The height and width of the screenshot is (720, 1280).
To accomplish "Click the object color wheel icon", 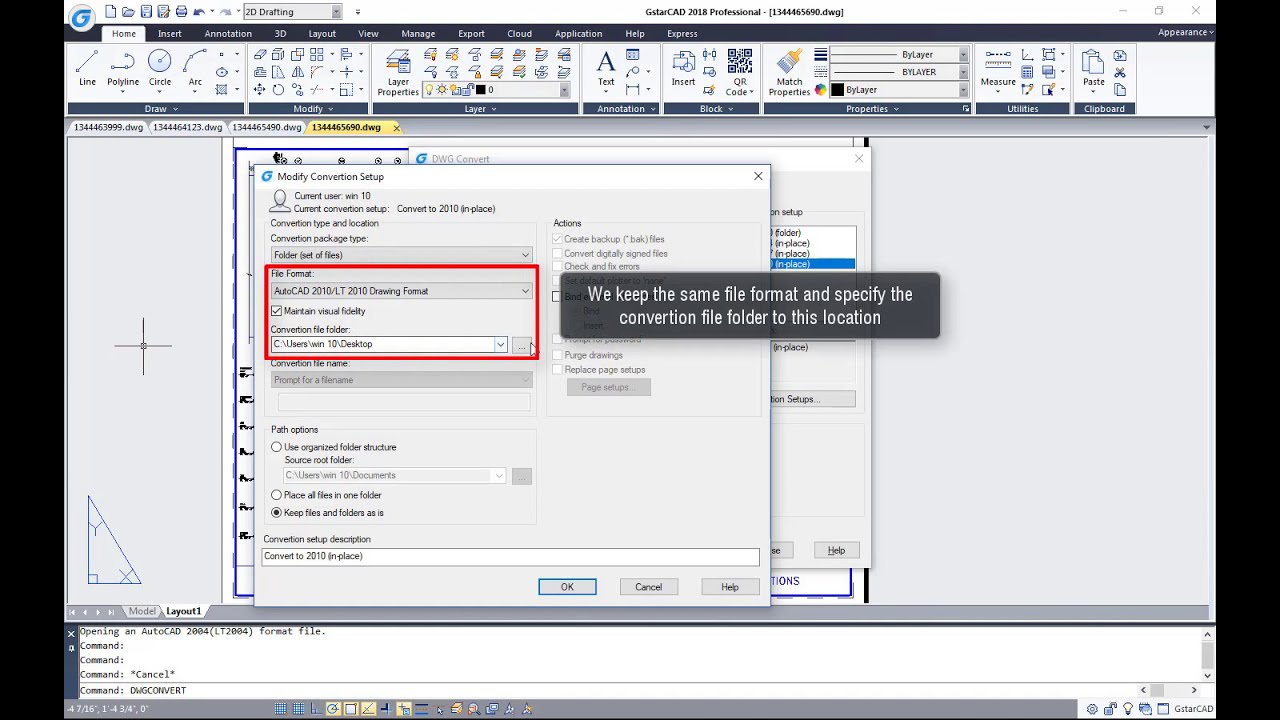I will [x=821, y=90].
